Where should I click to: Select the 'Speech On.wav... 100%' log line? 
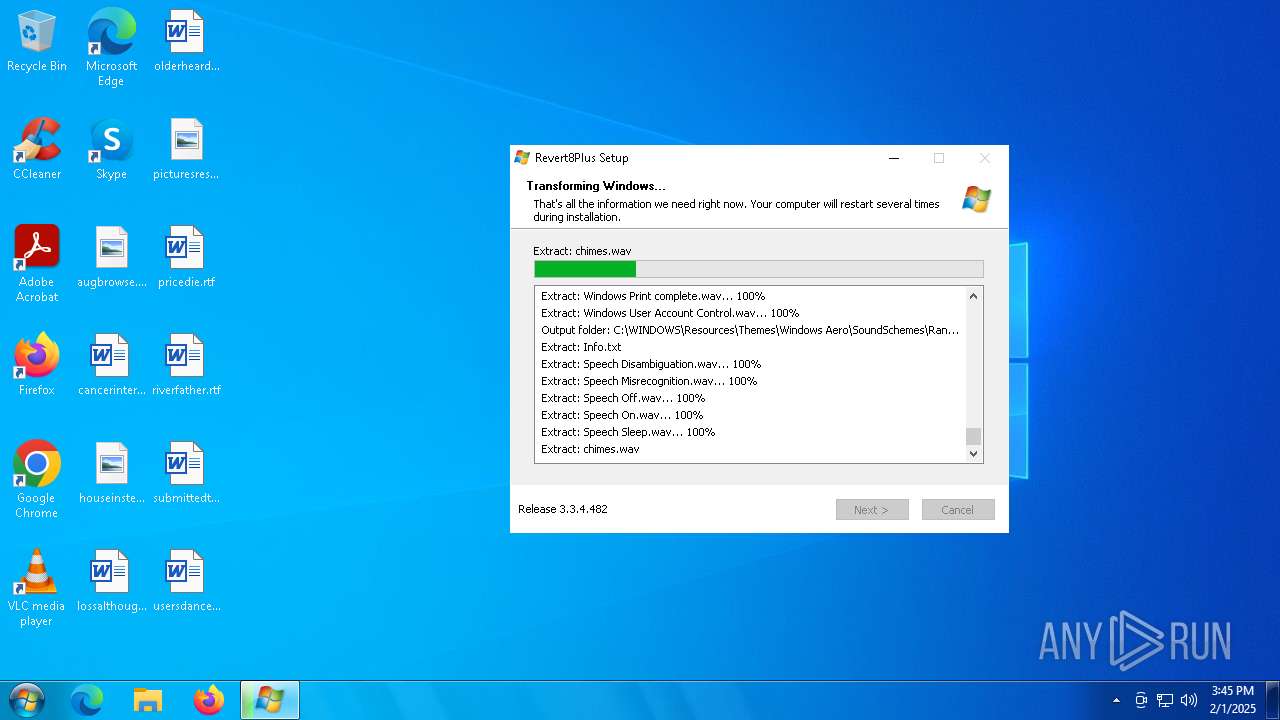(622, 415)
